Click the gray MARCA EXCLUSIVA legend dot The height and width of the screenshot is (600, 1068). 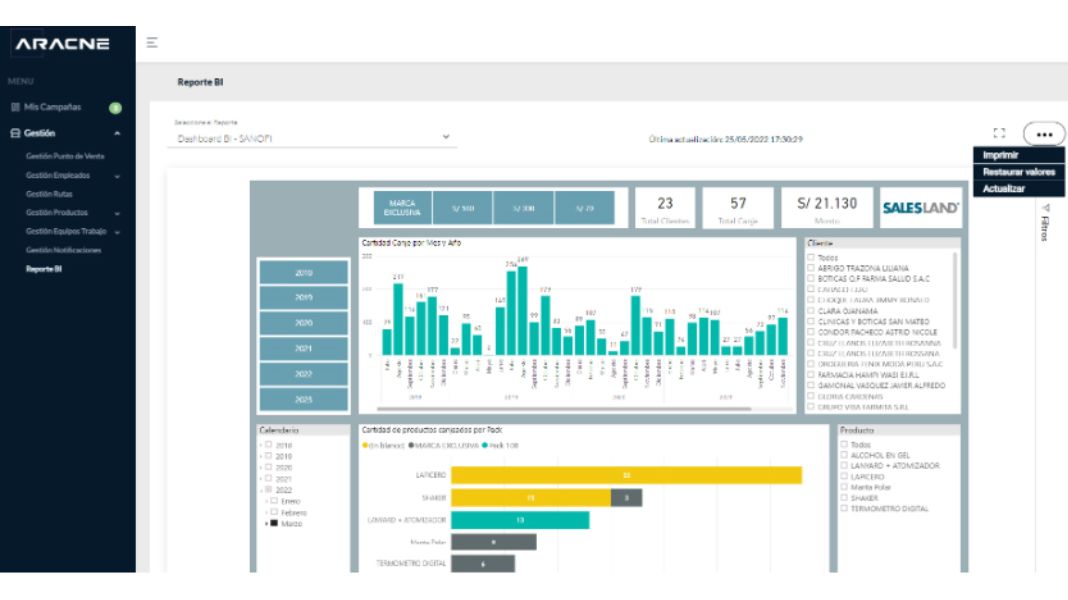point(411,445)
